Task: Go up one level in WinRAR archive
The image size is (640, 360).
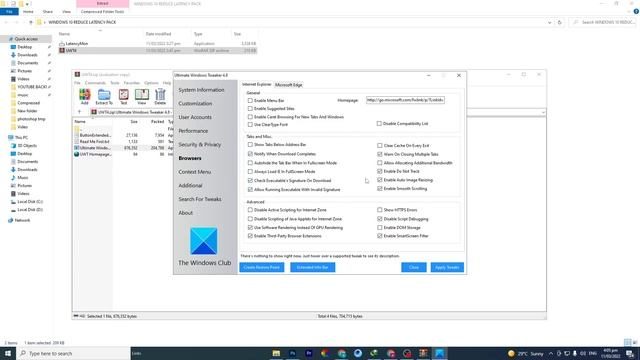Action: pyautogui.click(x=80, y=112)
